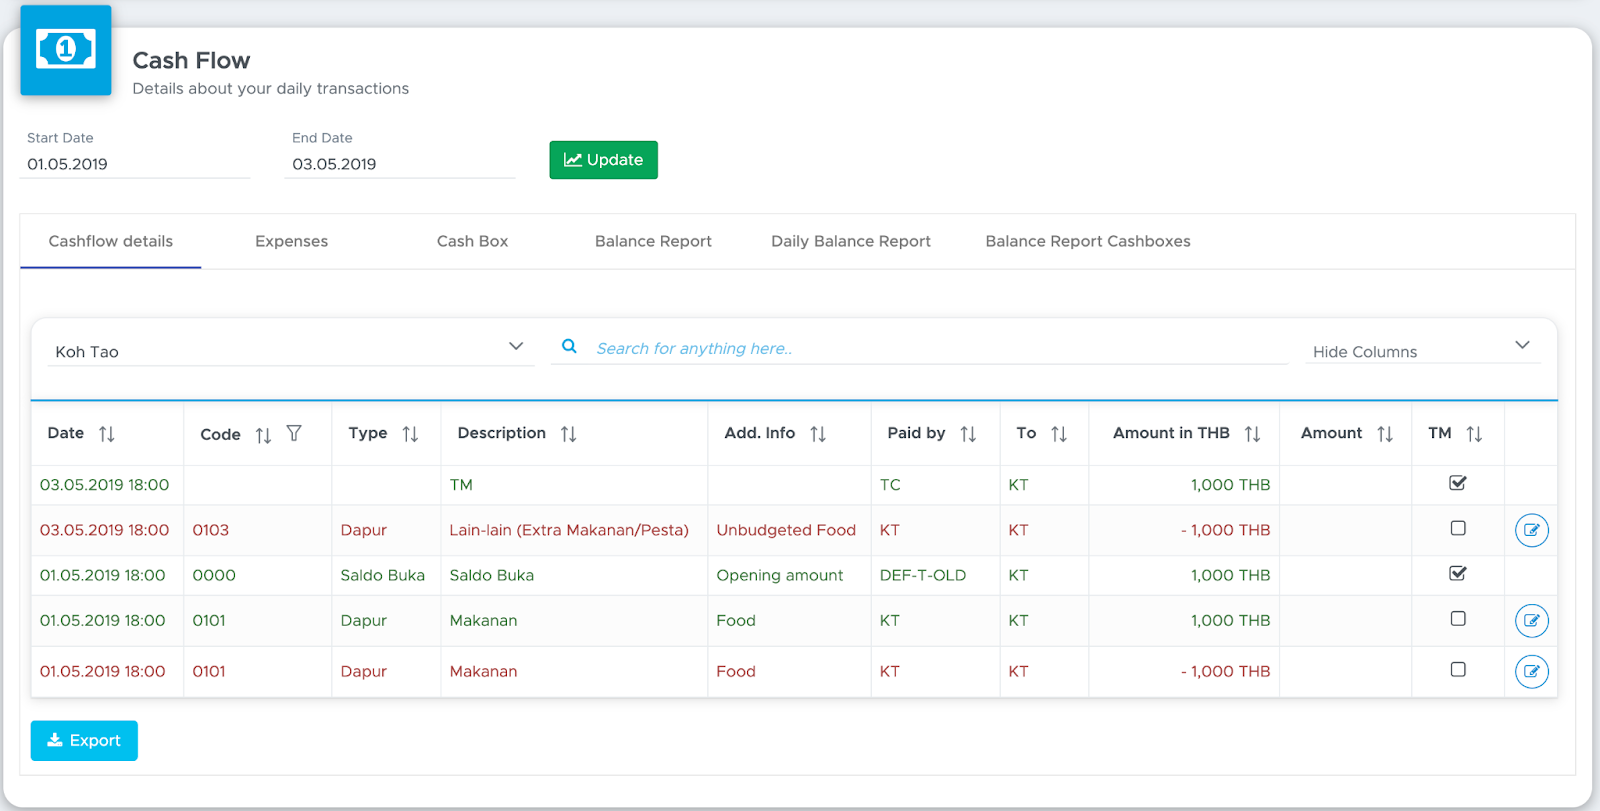Edit the Unbudgeted Food transaction row

[x=1532, y=530]
